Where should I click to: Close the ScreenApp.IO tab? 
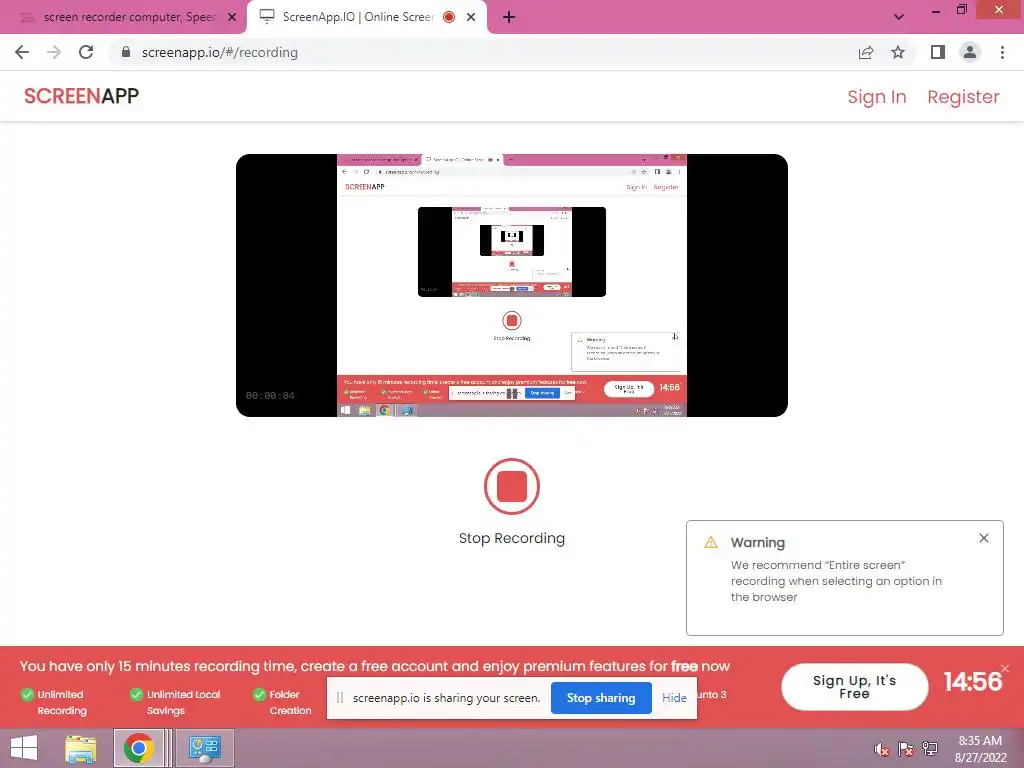(x=471, y=17)
